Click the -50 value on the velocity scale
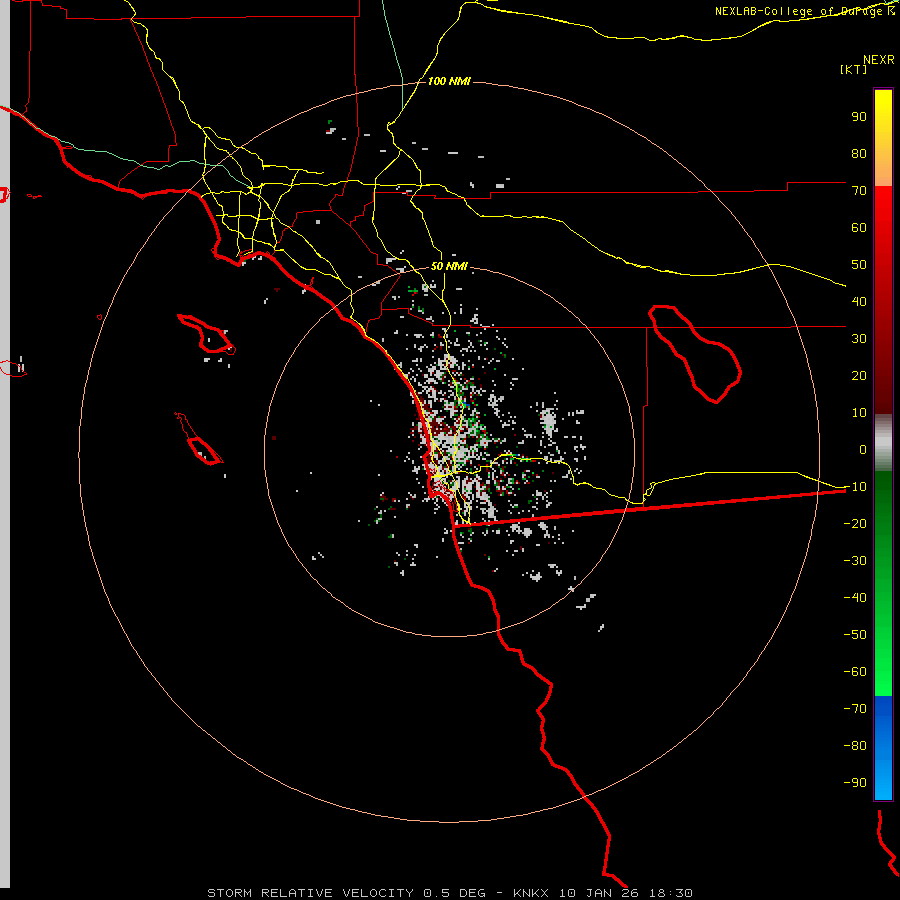This screenshot has width=900, height=900. point(855,635)
